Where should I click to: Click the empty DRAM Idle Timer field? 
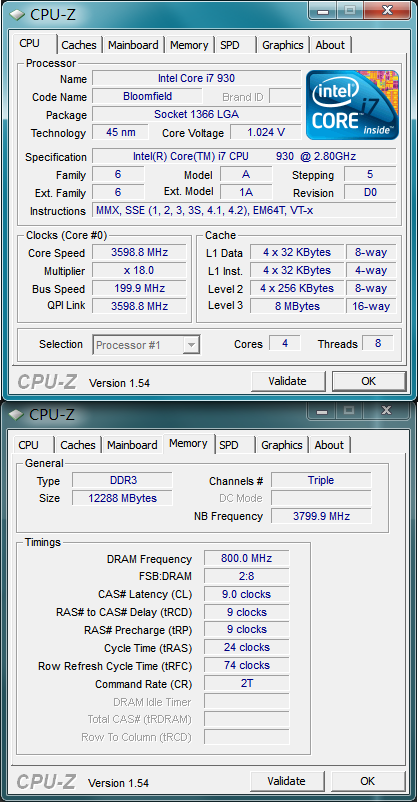(x=247, y=701)
